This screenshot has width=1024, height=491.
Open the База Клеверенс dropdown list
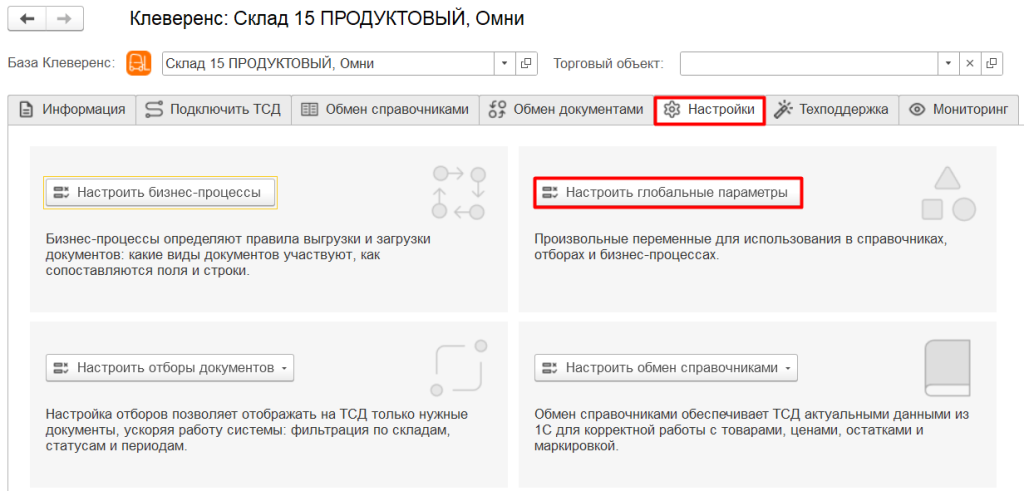click(x=504, y=63)
